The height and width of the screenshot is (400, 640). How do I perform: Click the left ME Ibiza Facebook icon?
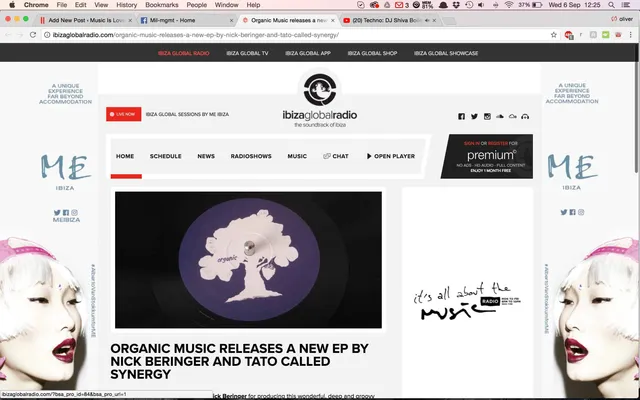click(66, 212)
